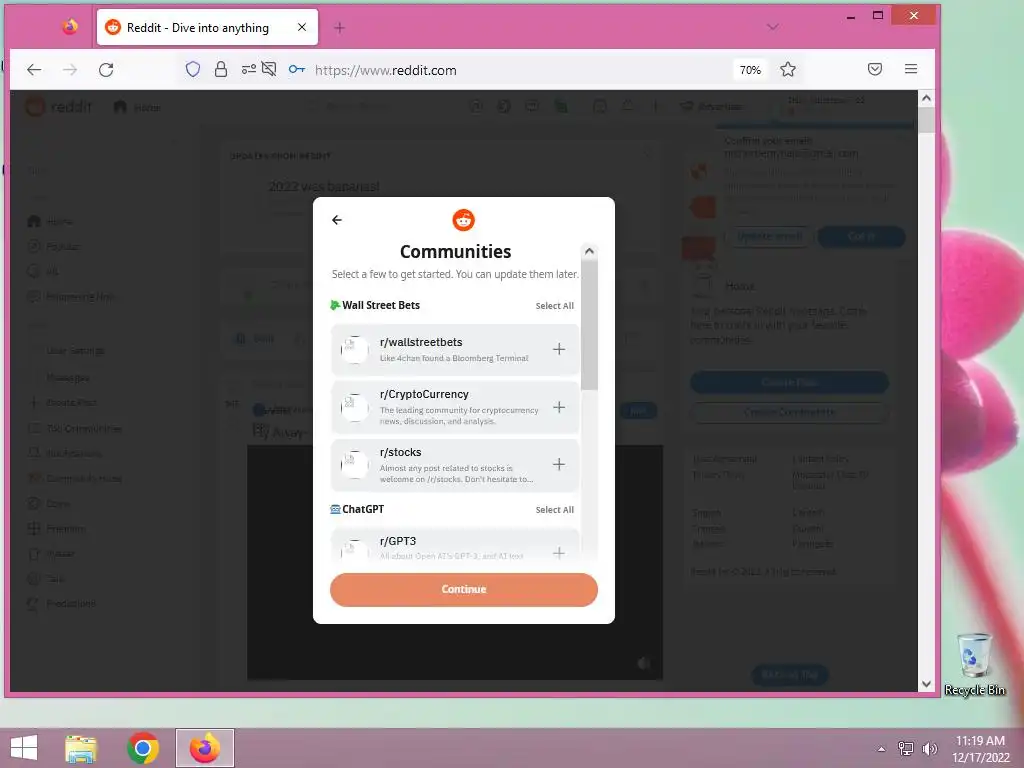
Task: Add the r/CryptoCurrency community with its plus
Action: pos(559,408)
